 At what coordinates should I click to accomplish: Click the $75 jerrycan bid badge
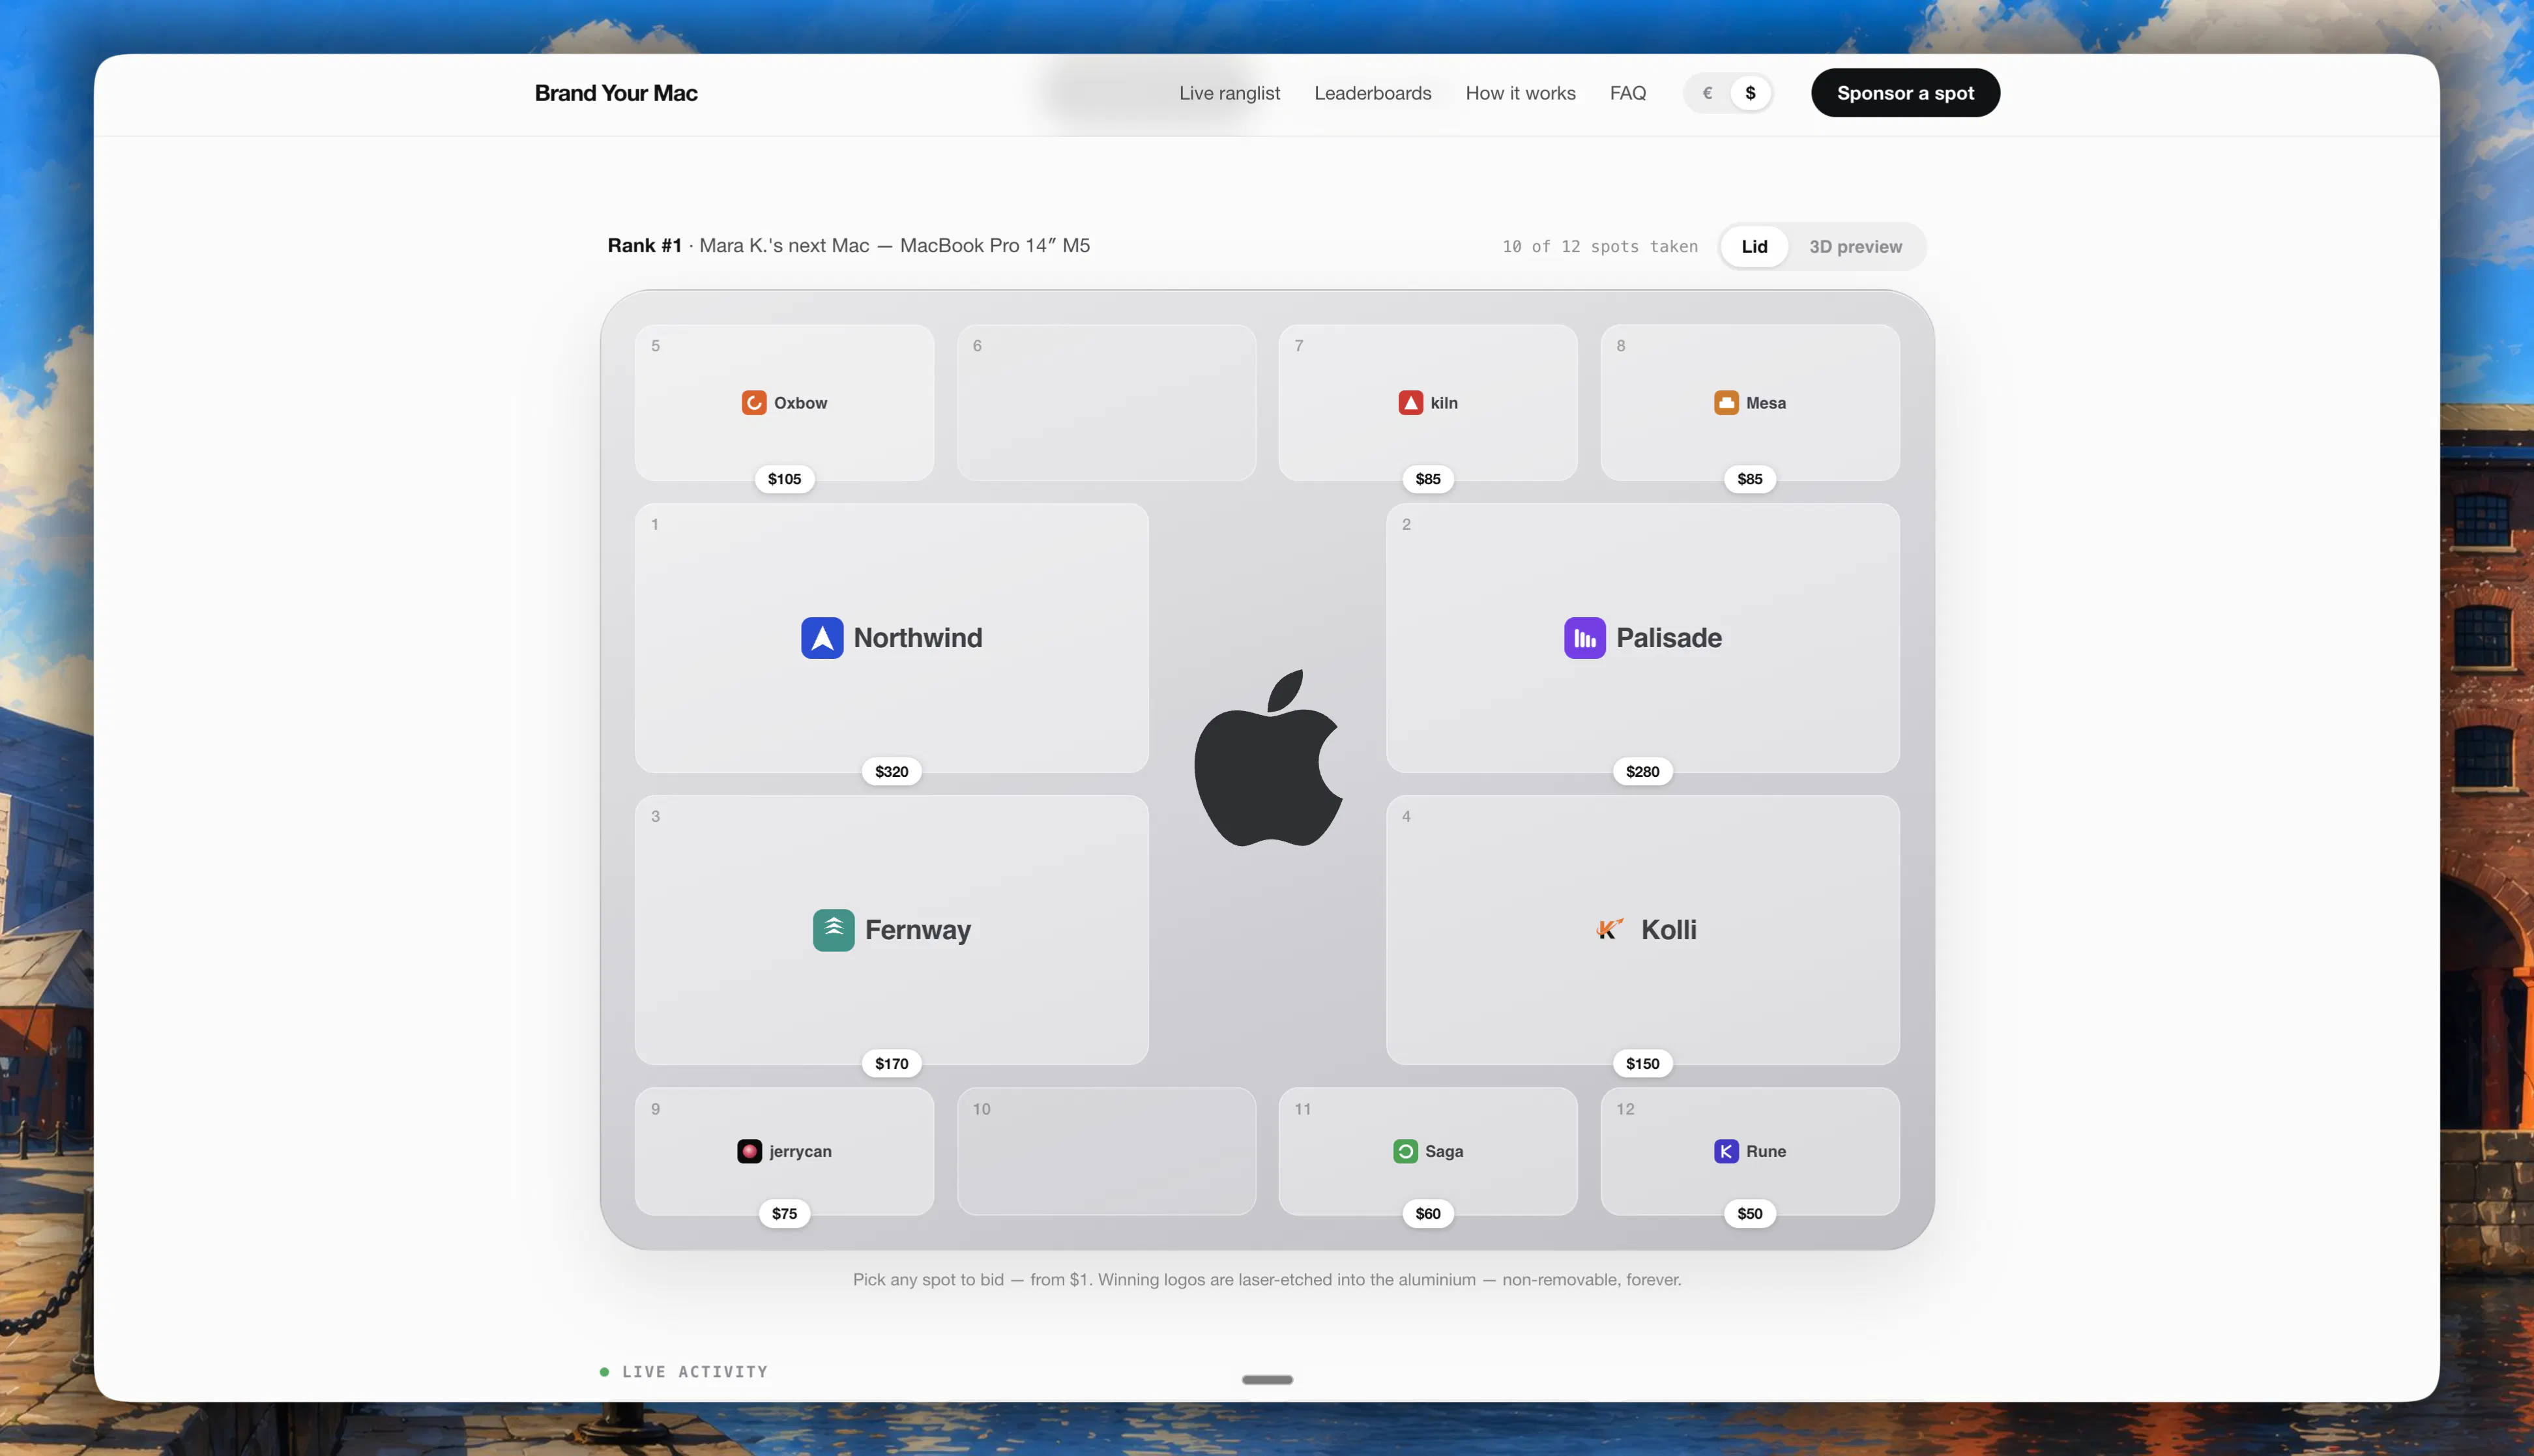coord(784,1214)
